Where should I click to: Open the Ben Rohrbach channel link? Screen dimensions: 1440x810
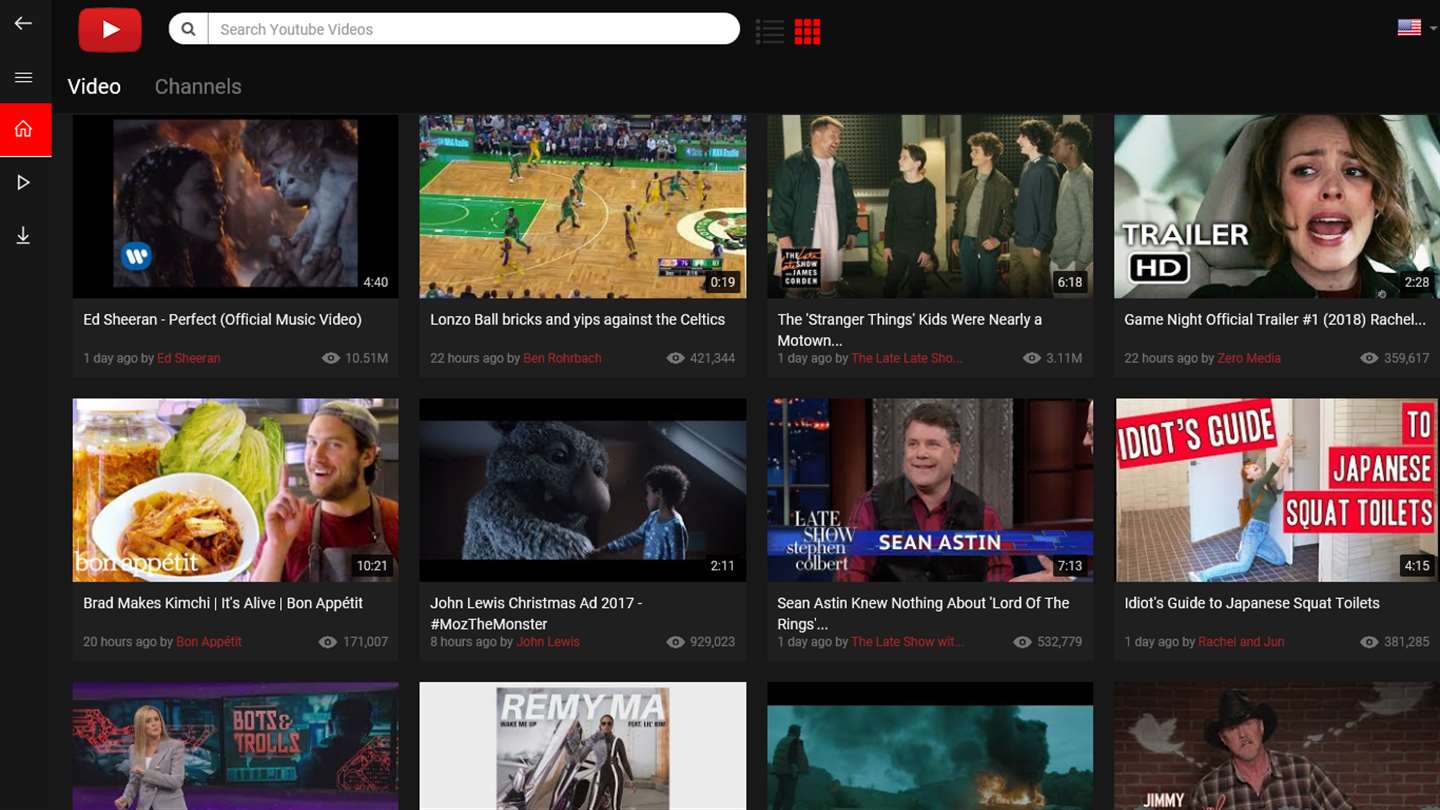tap(562, 358)
